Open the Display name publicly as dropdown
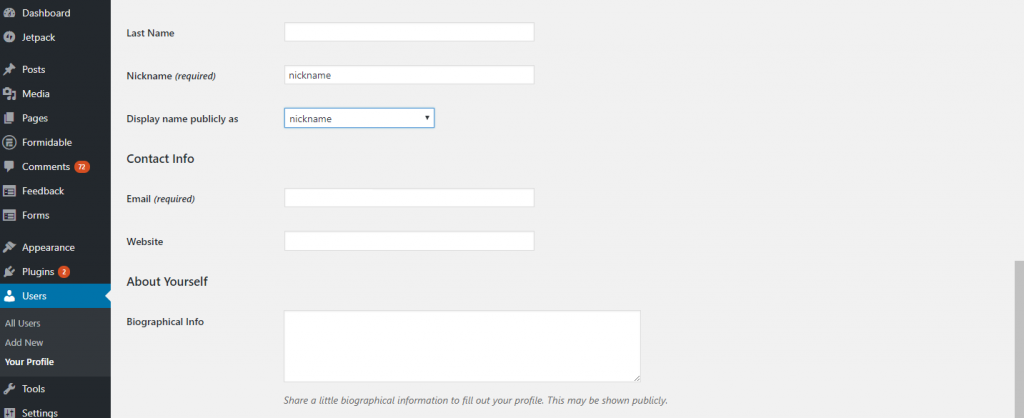This screenshot has width=1024, height=418. tap(359, 118)
